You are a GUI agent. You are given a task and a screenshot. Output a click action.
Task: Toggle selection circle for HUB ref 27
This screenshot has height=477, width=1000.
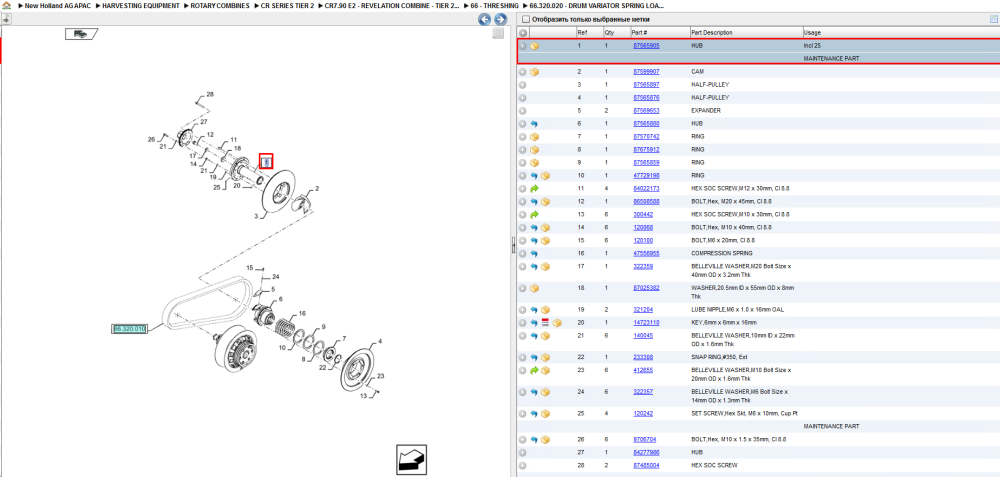523,452
